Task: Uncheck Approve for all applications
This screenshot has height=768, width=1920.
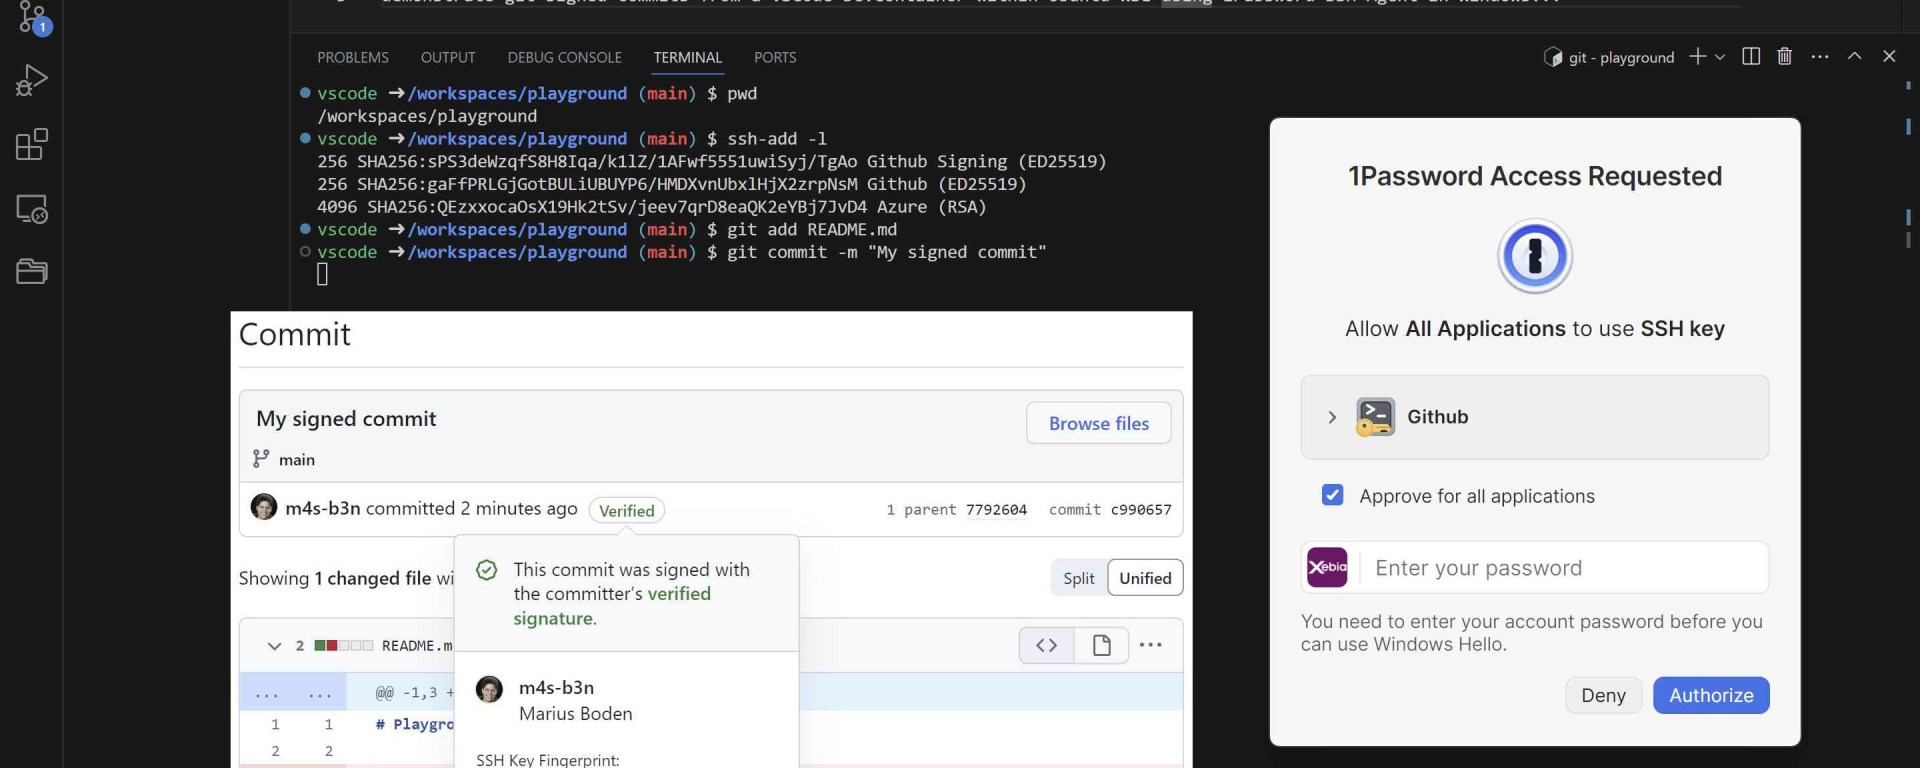Action: (x=1332, y=496)
